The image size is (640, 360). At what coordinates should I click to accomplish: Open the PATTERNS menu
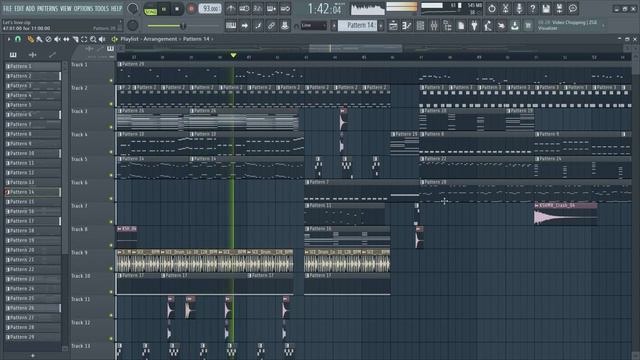click(47, 9)
